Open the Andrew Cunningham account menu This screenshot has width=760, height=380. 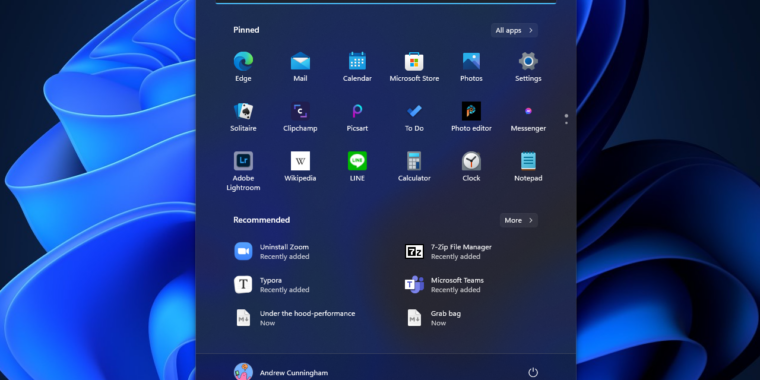point(281,372)
